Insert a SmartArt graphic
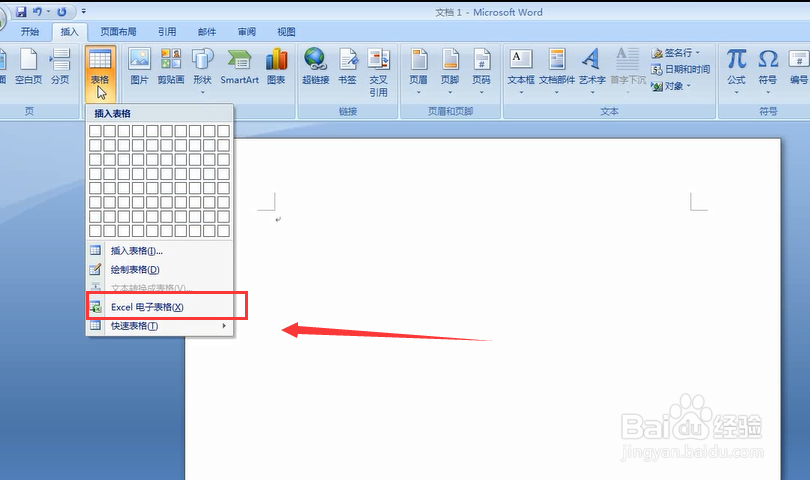This screenshot has width=810, height=480. [x=239, y=66]
